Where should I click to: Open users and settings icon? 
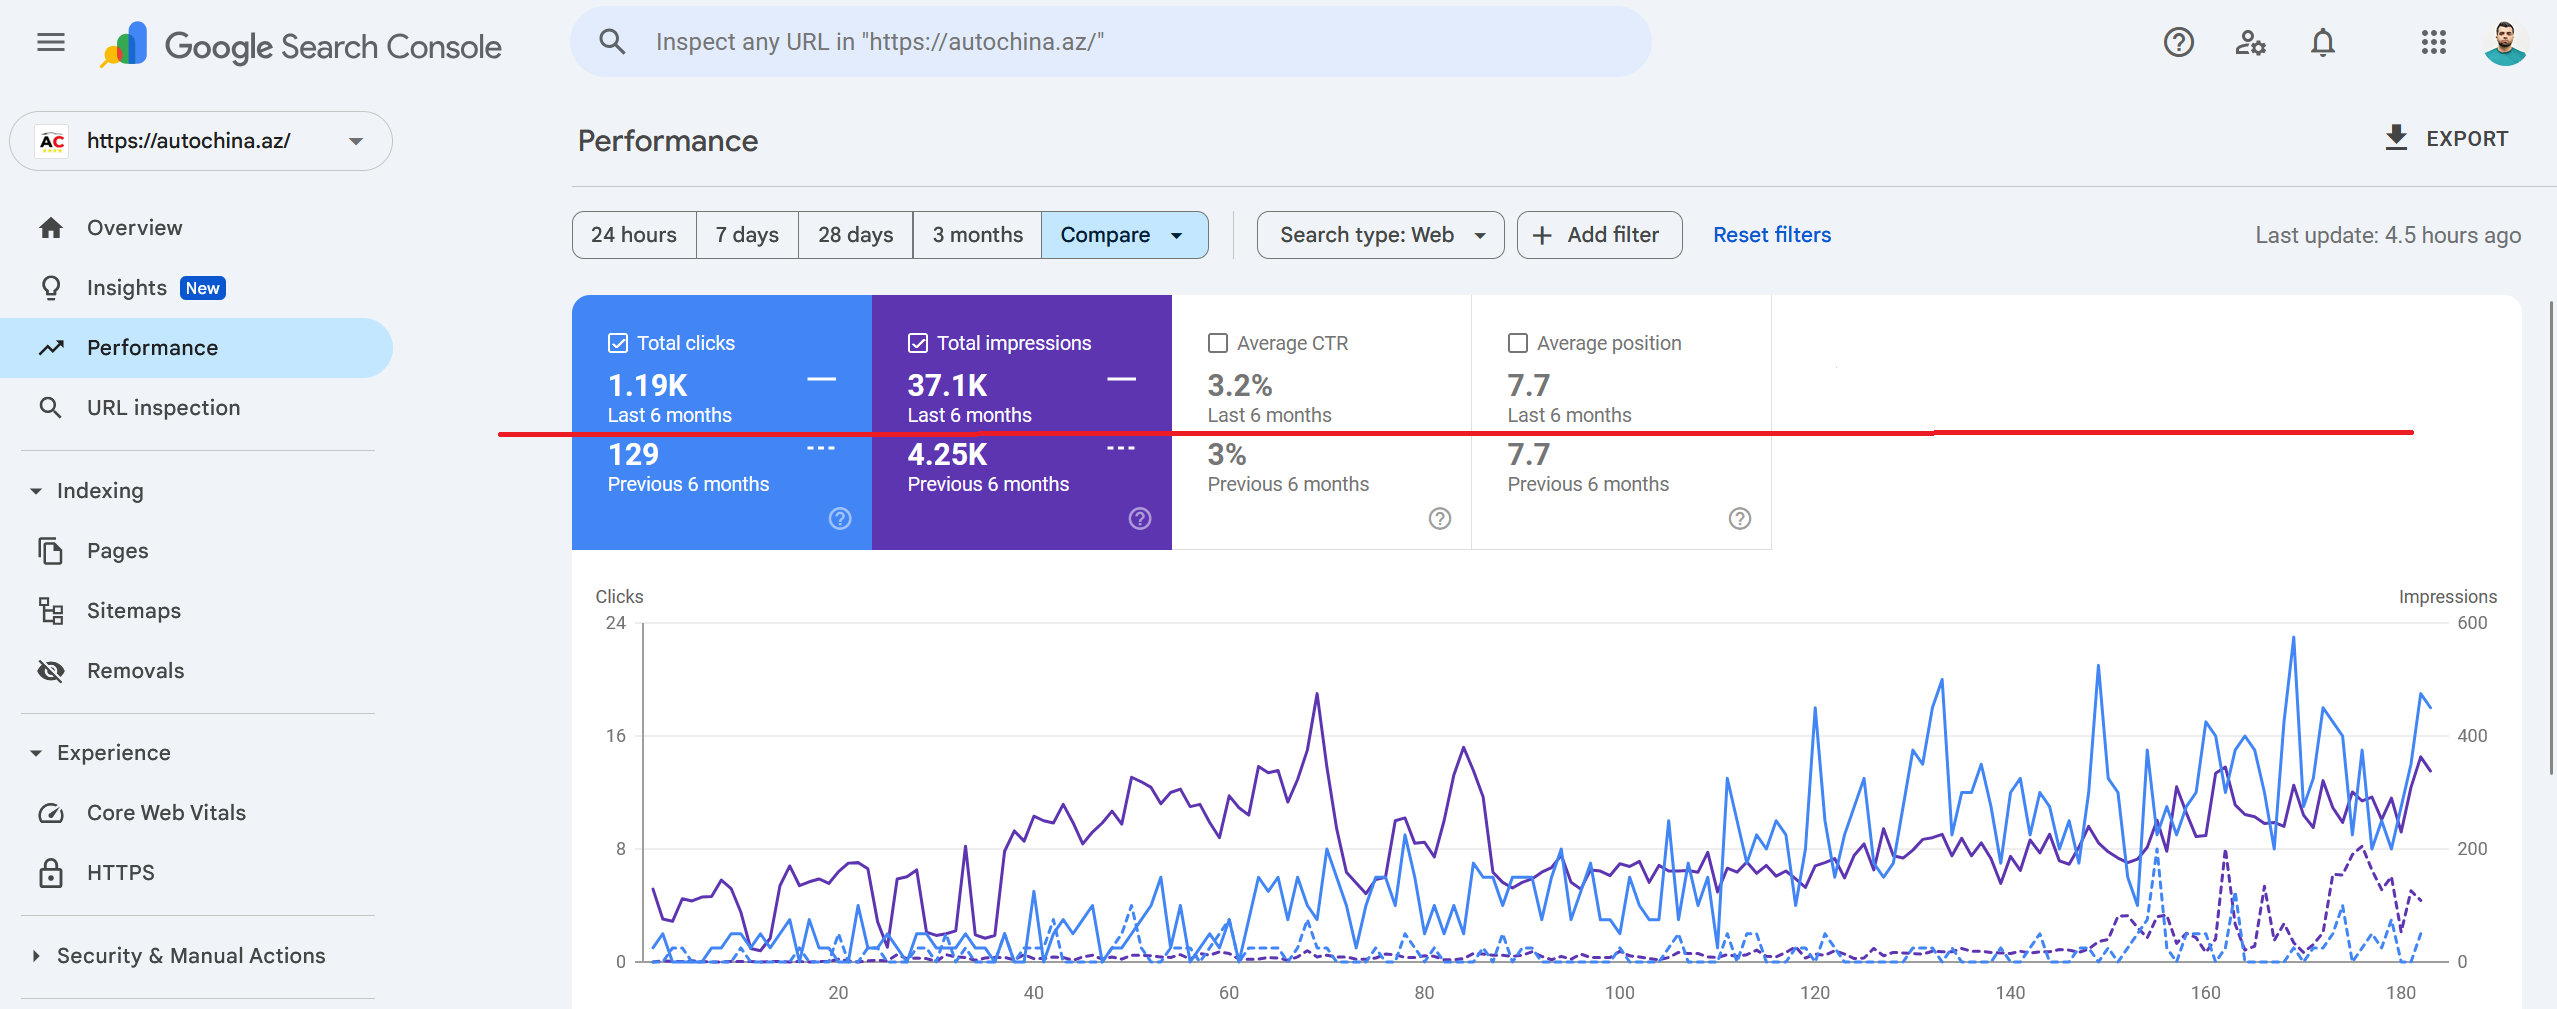pos(2250,42)
